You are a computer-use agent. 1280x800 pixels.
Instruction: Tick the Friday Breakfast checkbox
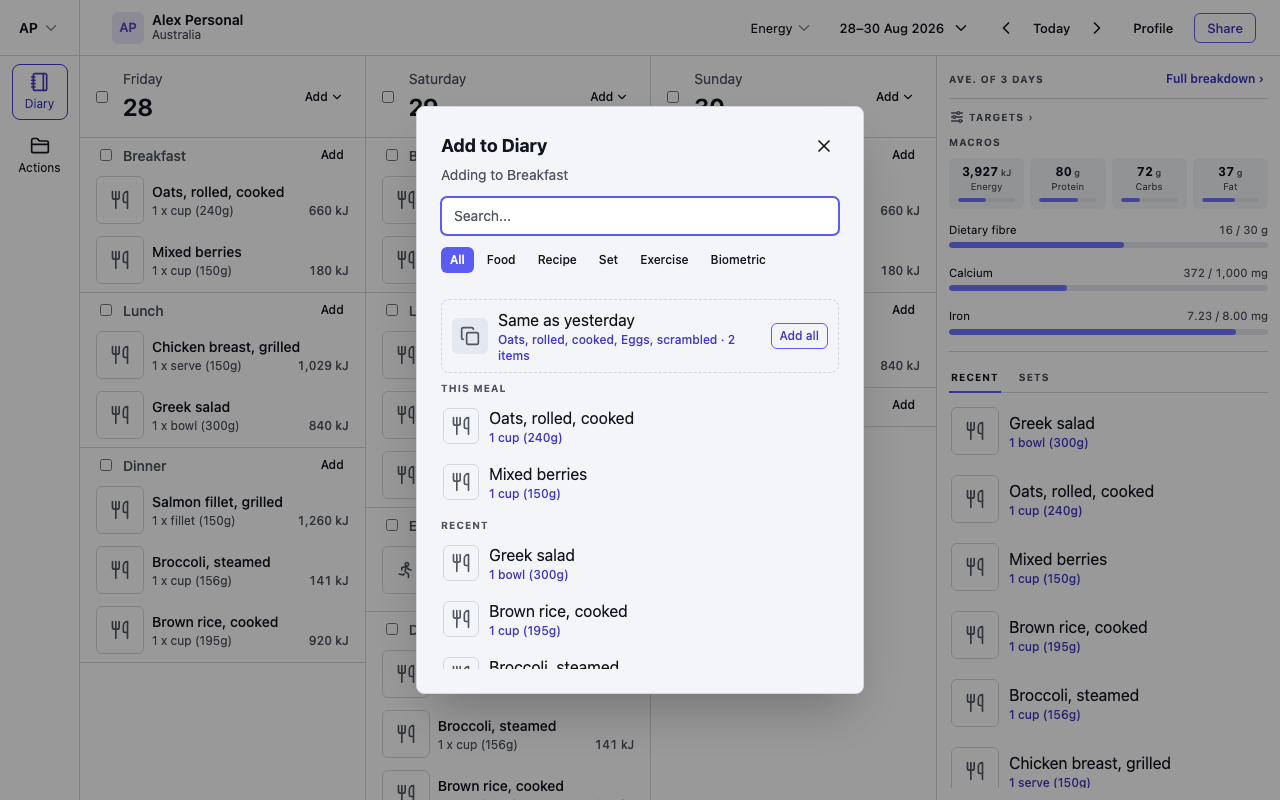[106, 155]
